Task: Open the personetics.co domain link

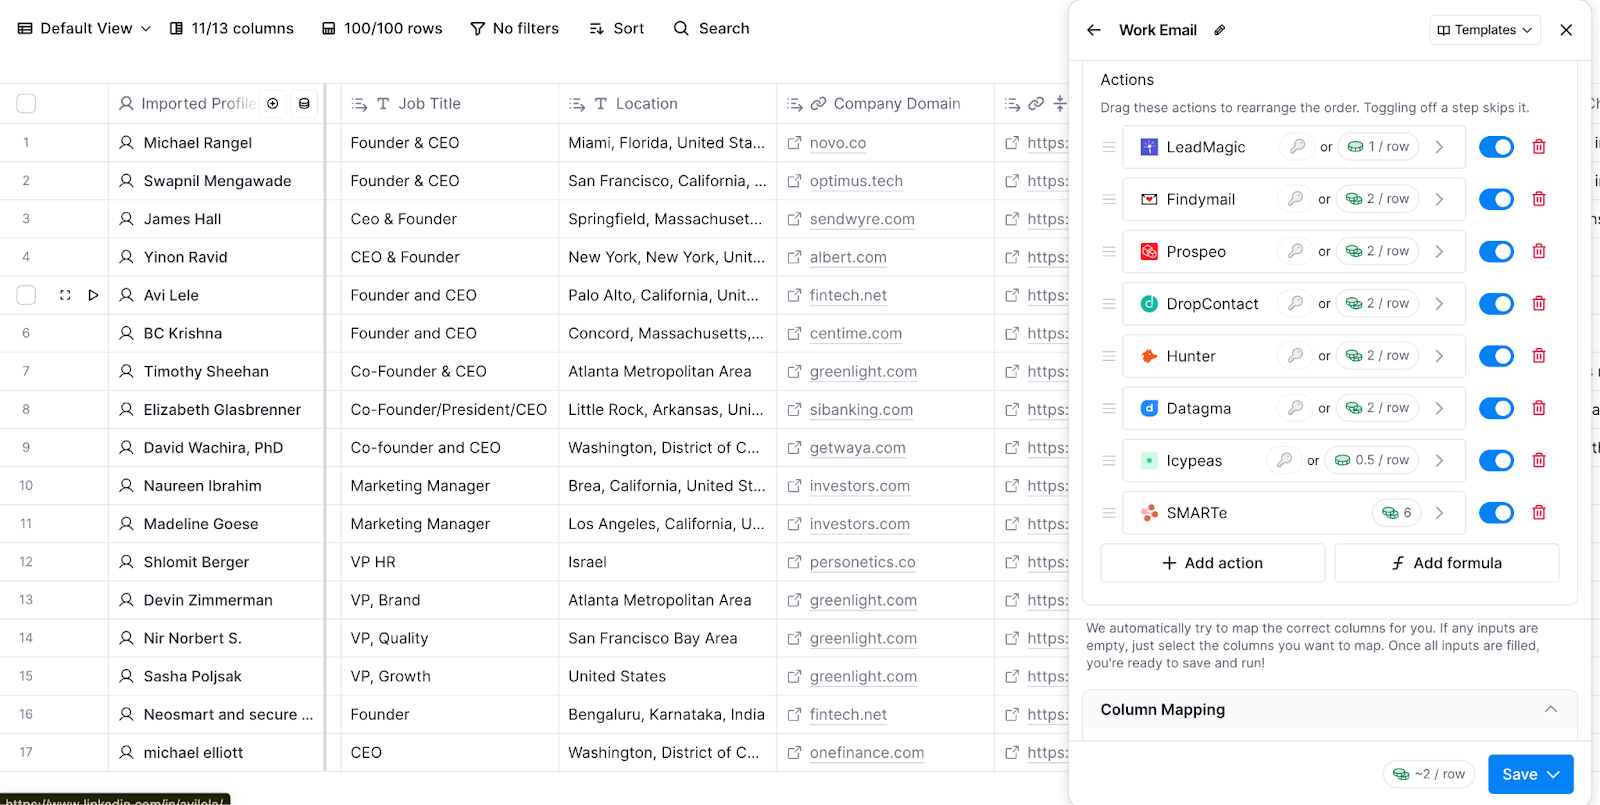Action: click(x=862, y=562)
